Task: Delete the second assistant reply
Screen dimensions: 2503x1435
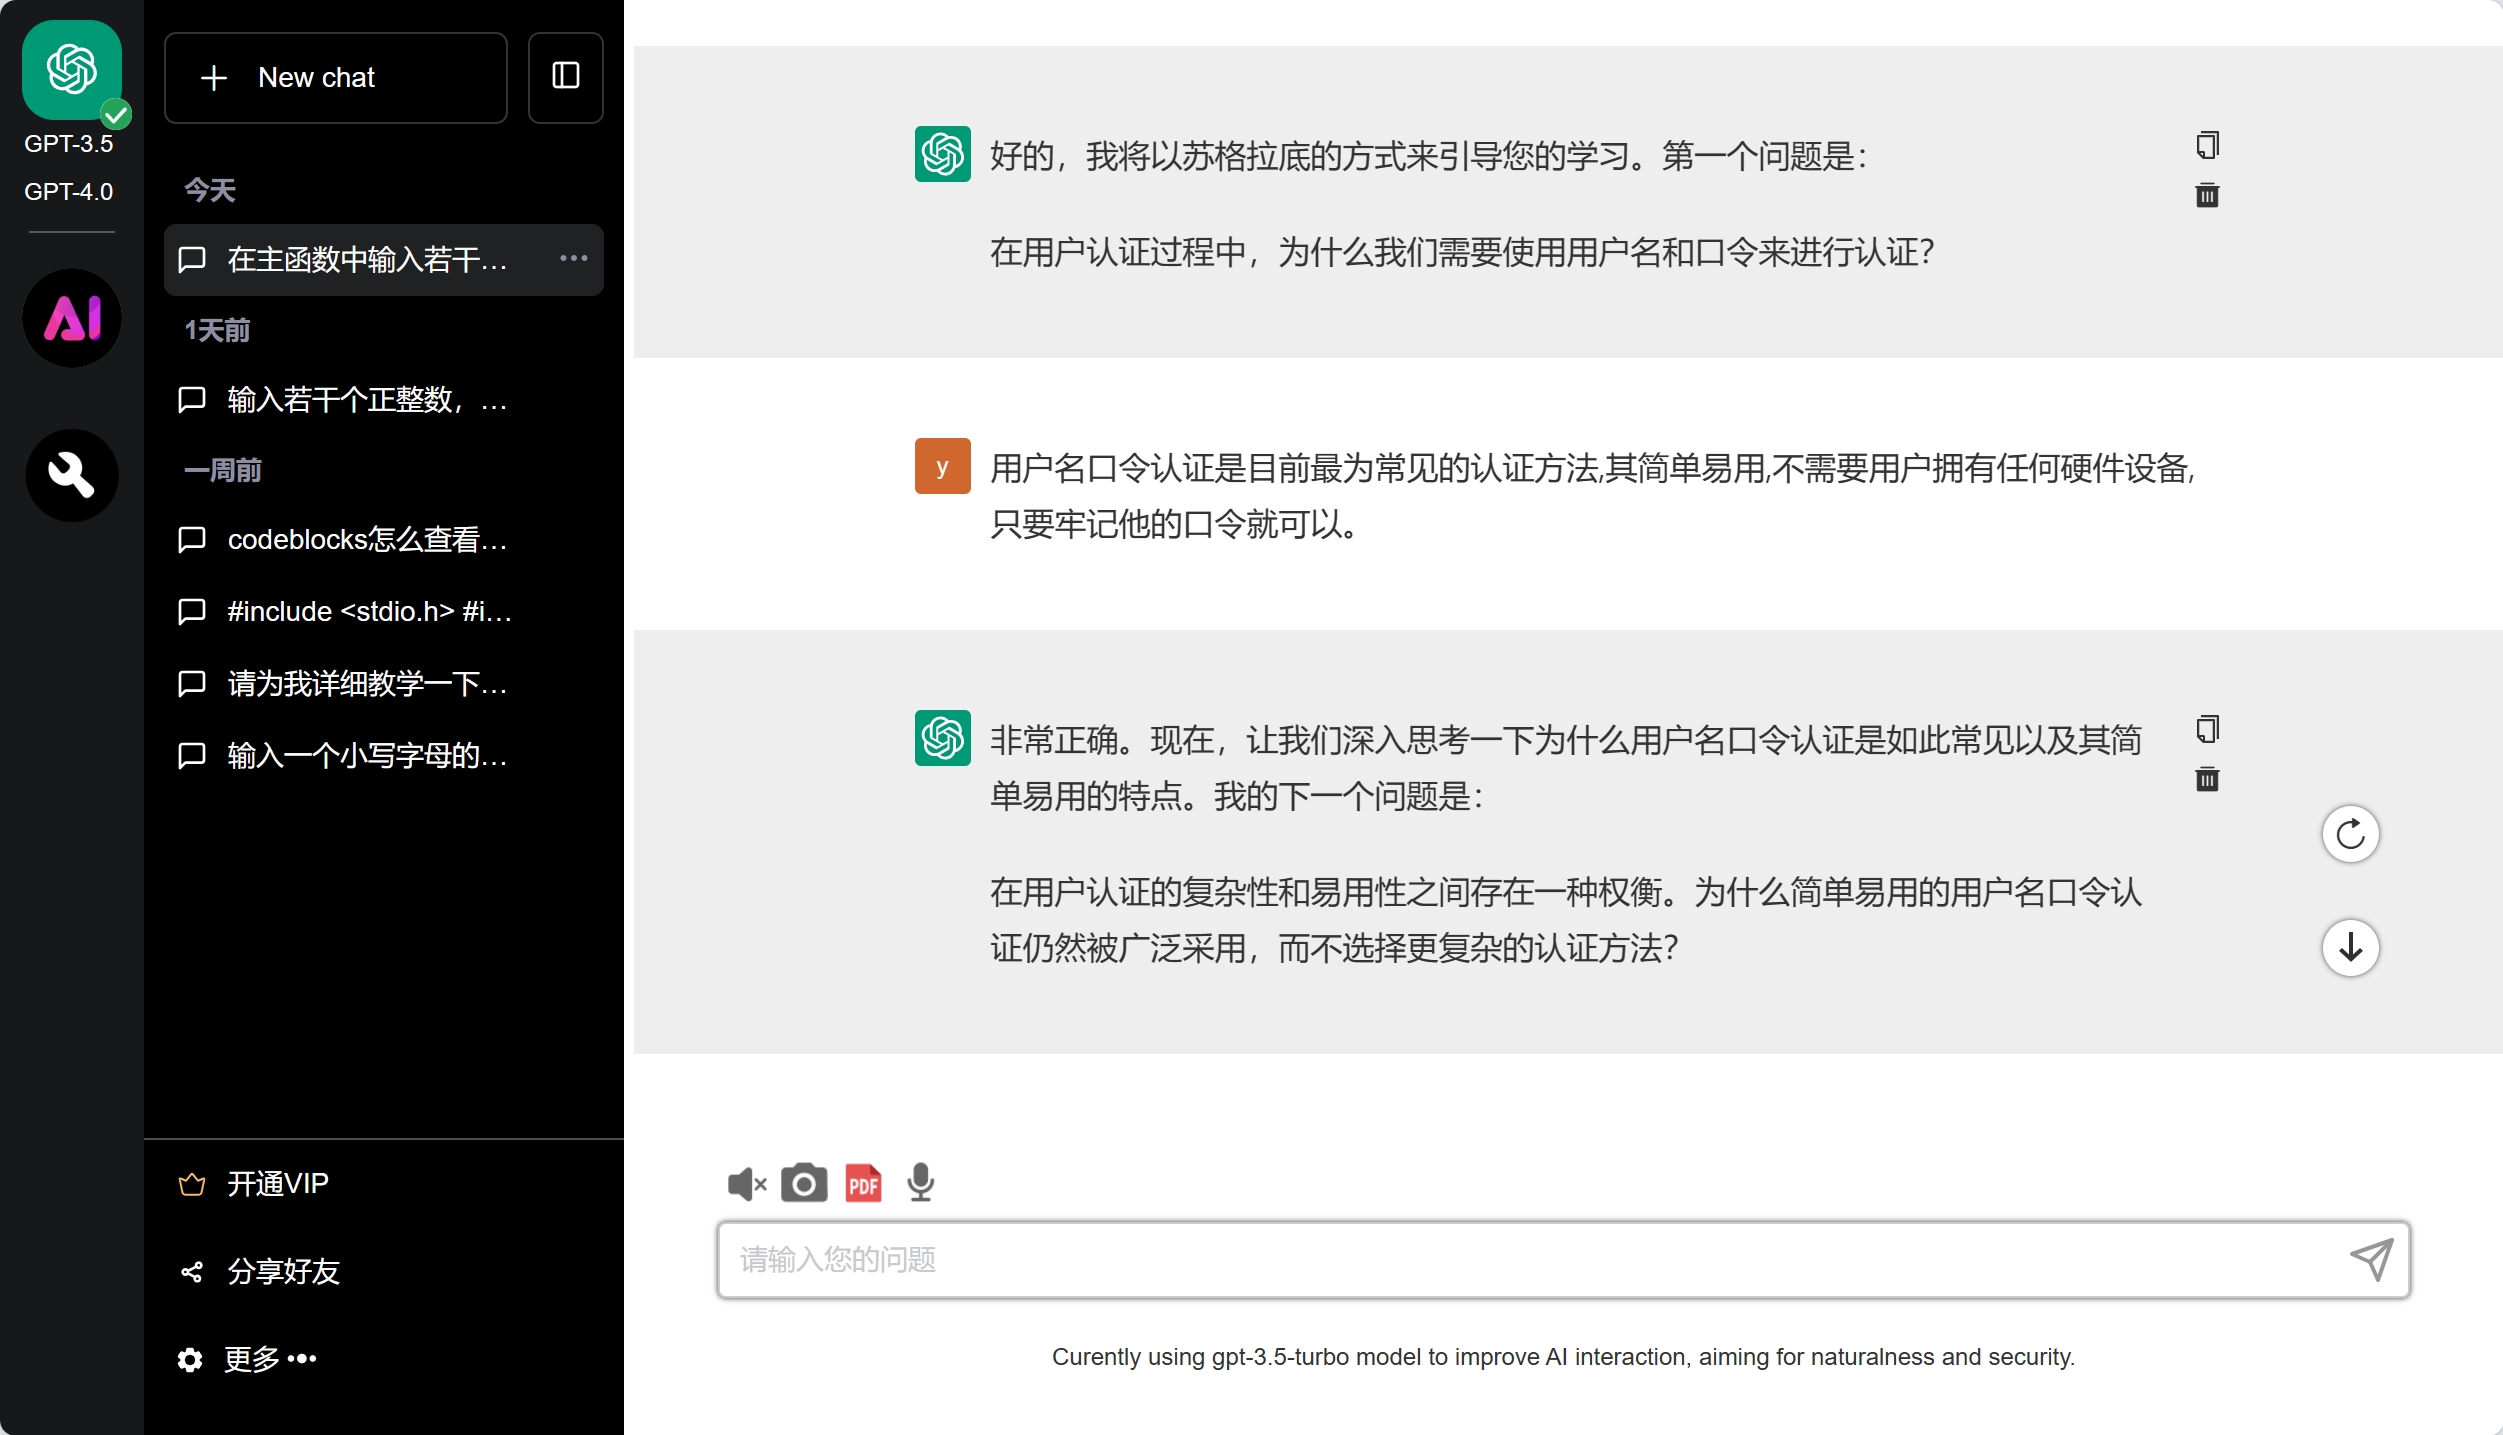Action: coord(2207,780)
